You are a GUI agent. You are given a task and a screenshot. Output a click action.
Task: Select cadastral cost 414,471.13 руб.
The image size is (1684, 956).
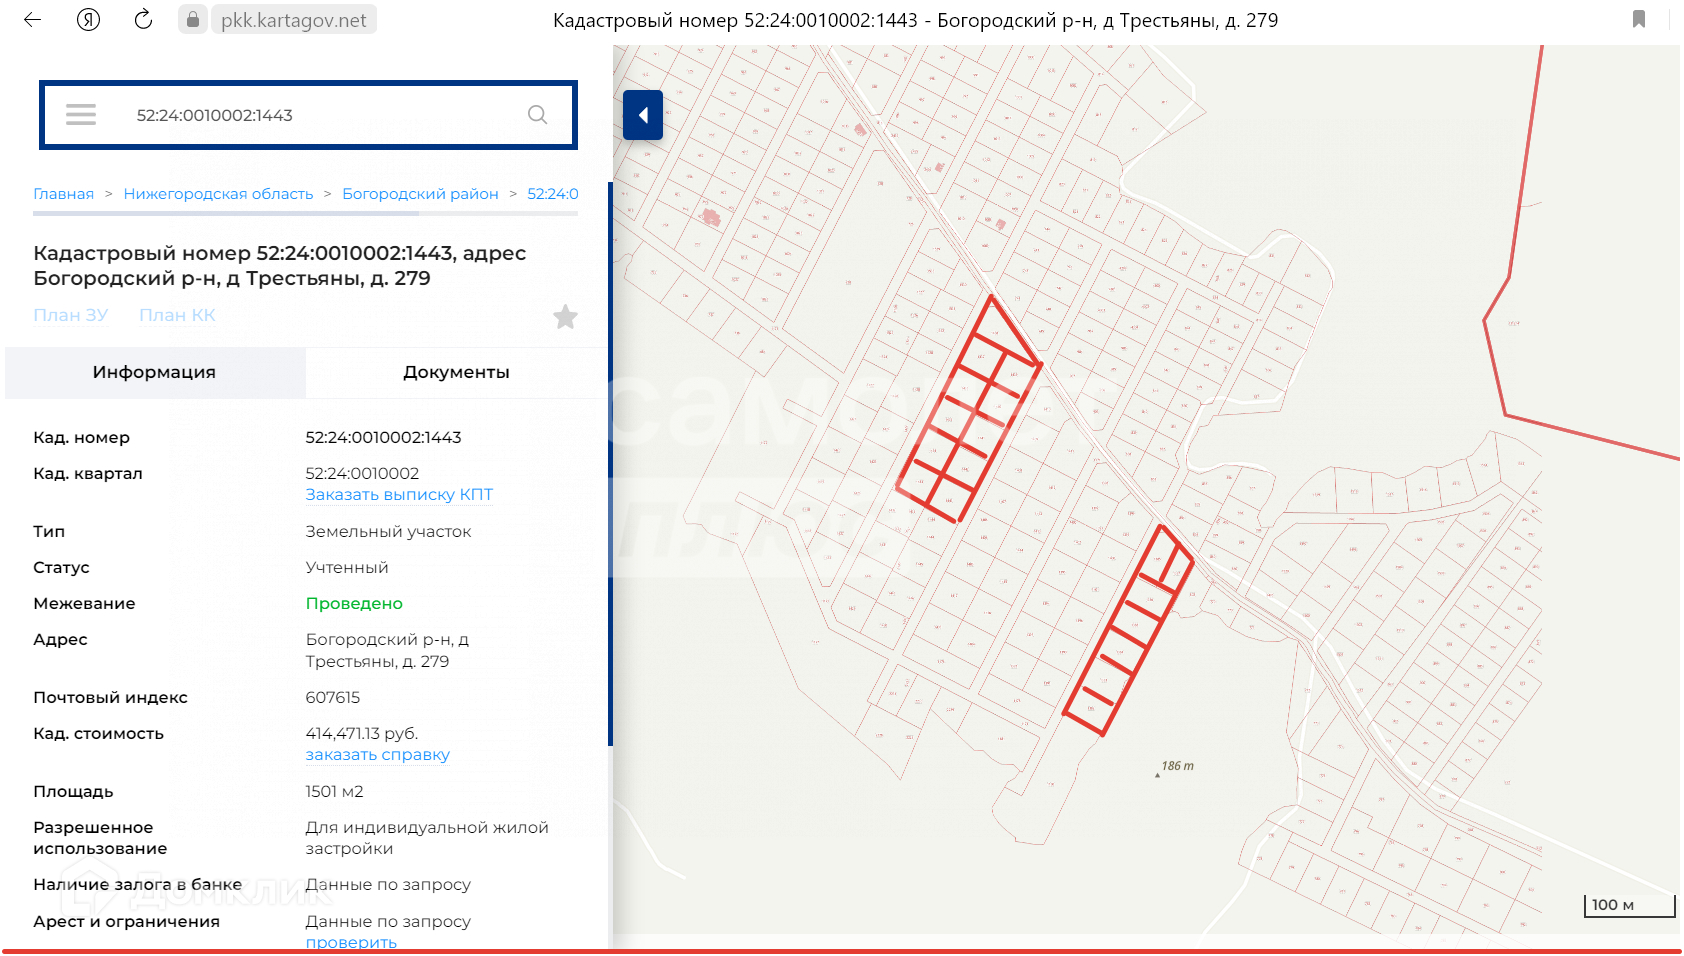click(361, 733)
